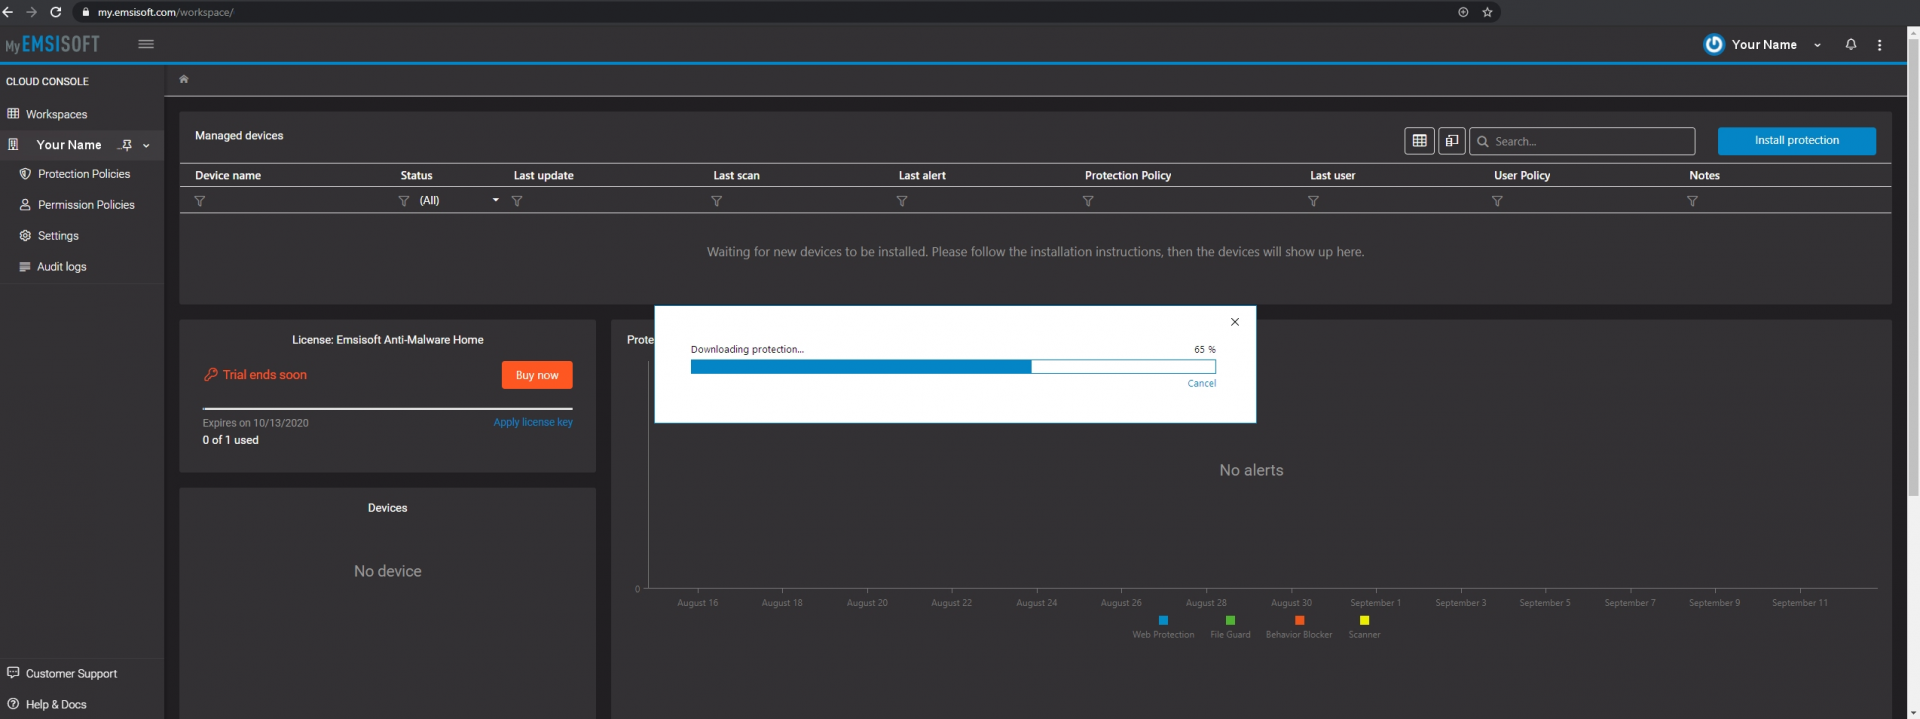Click Trial ends soon key icon
The width and height of the screenshot is (1920, 719).
coord(210,375)
